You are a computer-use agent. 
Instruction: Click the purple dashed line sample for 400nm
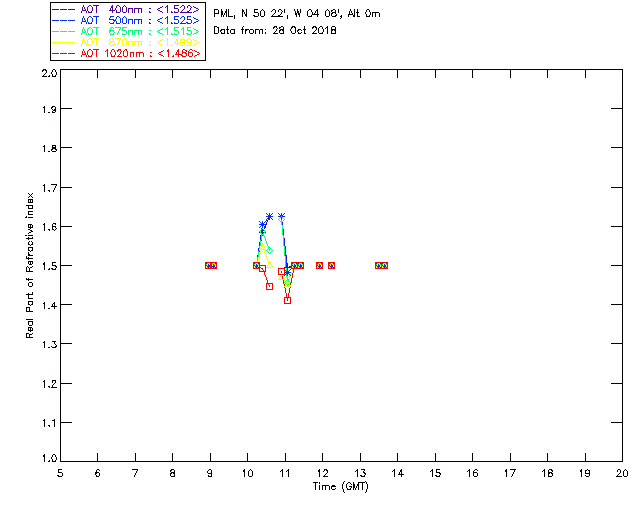64,9
